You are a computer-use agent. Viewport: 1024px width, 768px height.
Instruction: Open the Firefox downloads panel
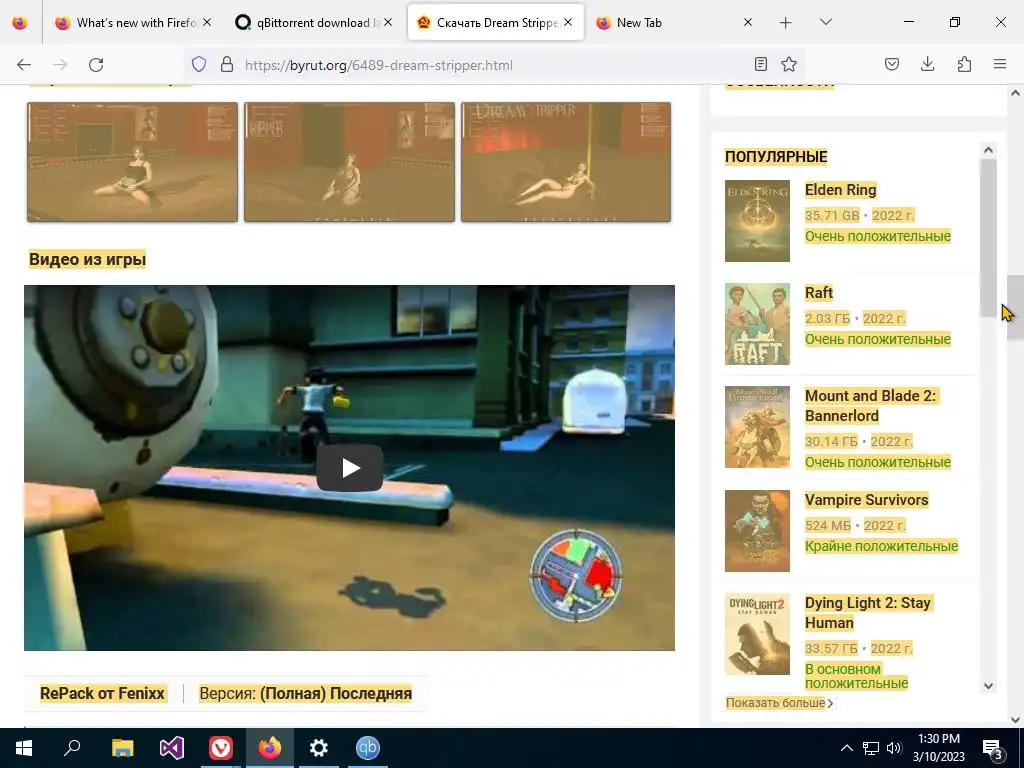[x=927, y=64]
